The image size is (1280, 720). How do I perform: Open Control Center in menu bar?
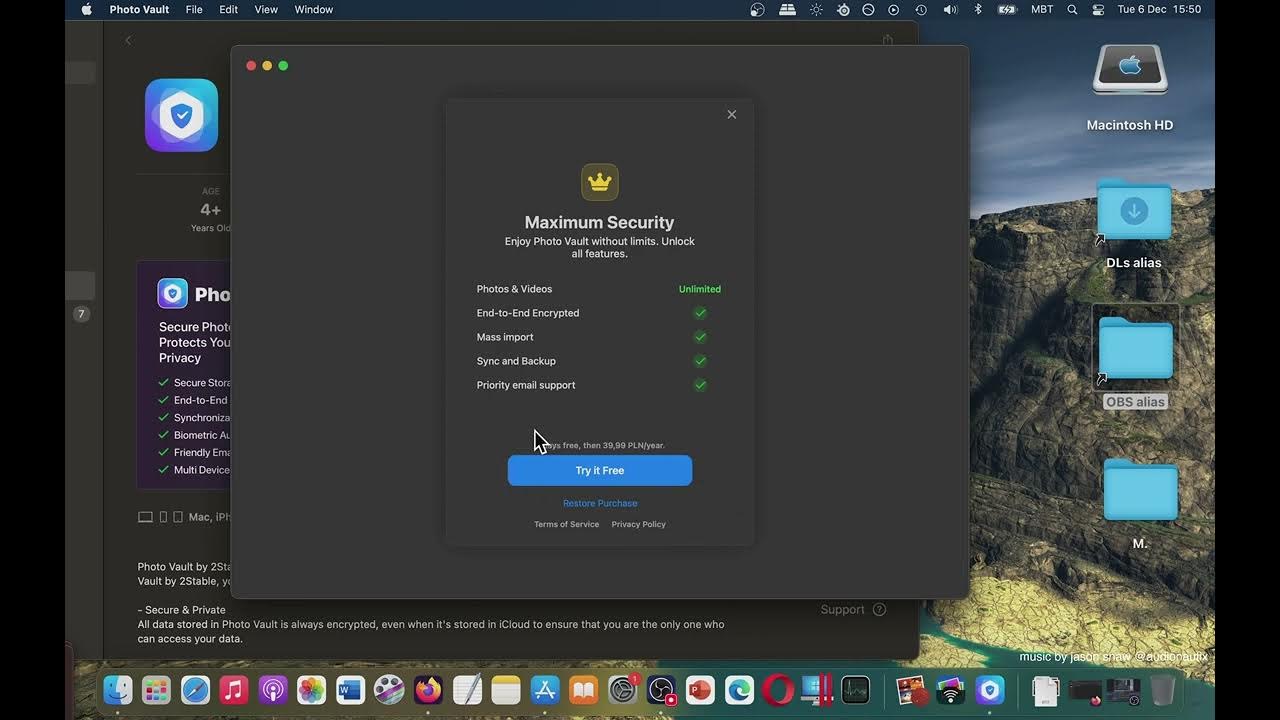1099,9
